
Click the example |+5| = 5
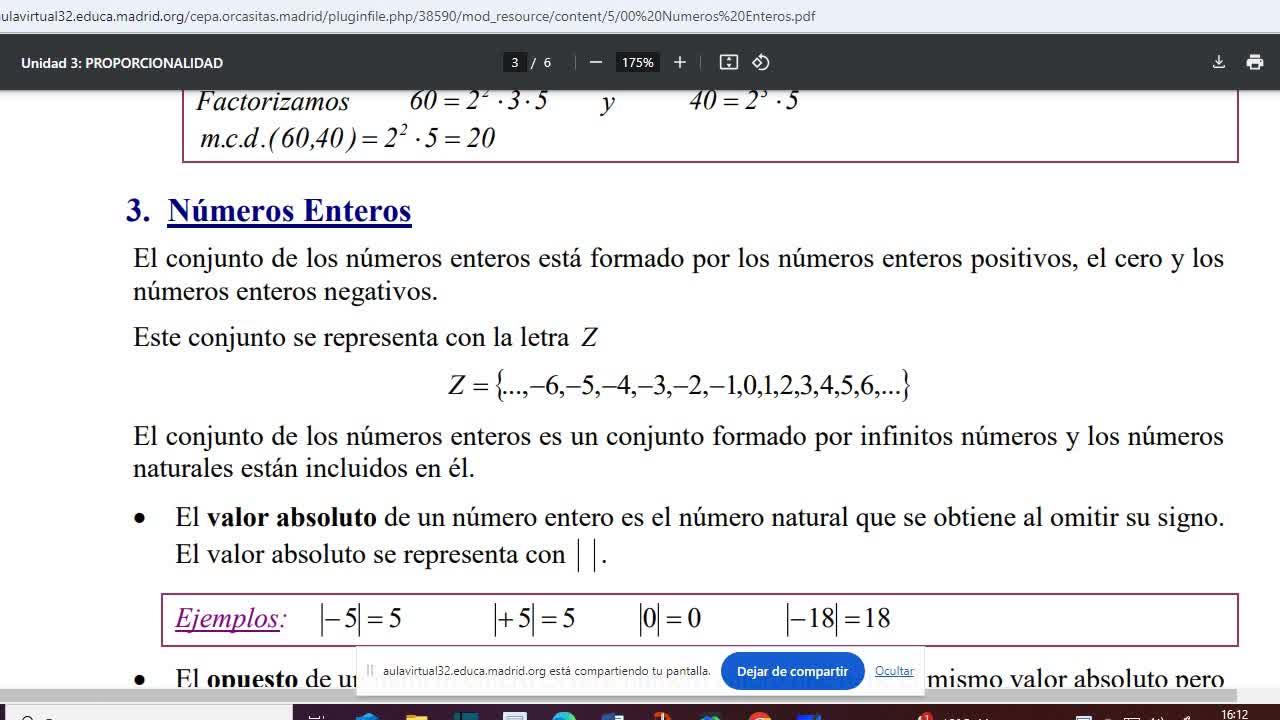point(535,619)
